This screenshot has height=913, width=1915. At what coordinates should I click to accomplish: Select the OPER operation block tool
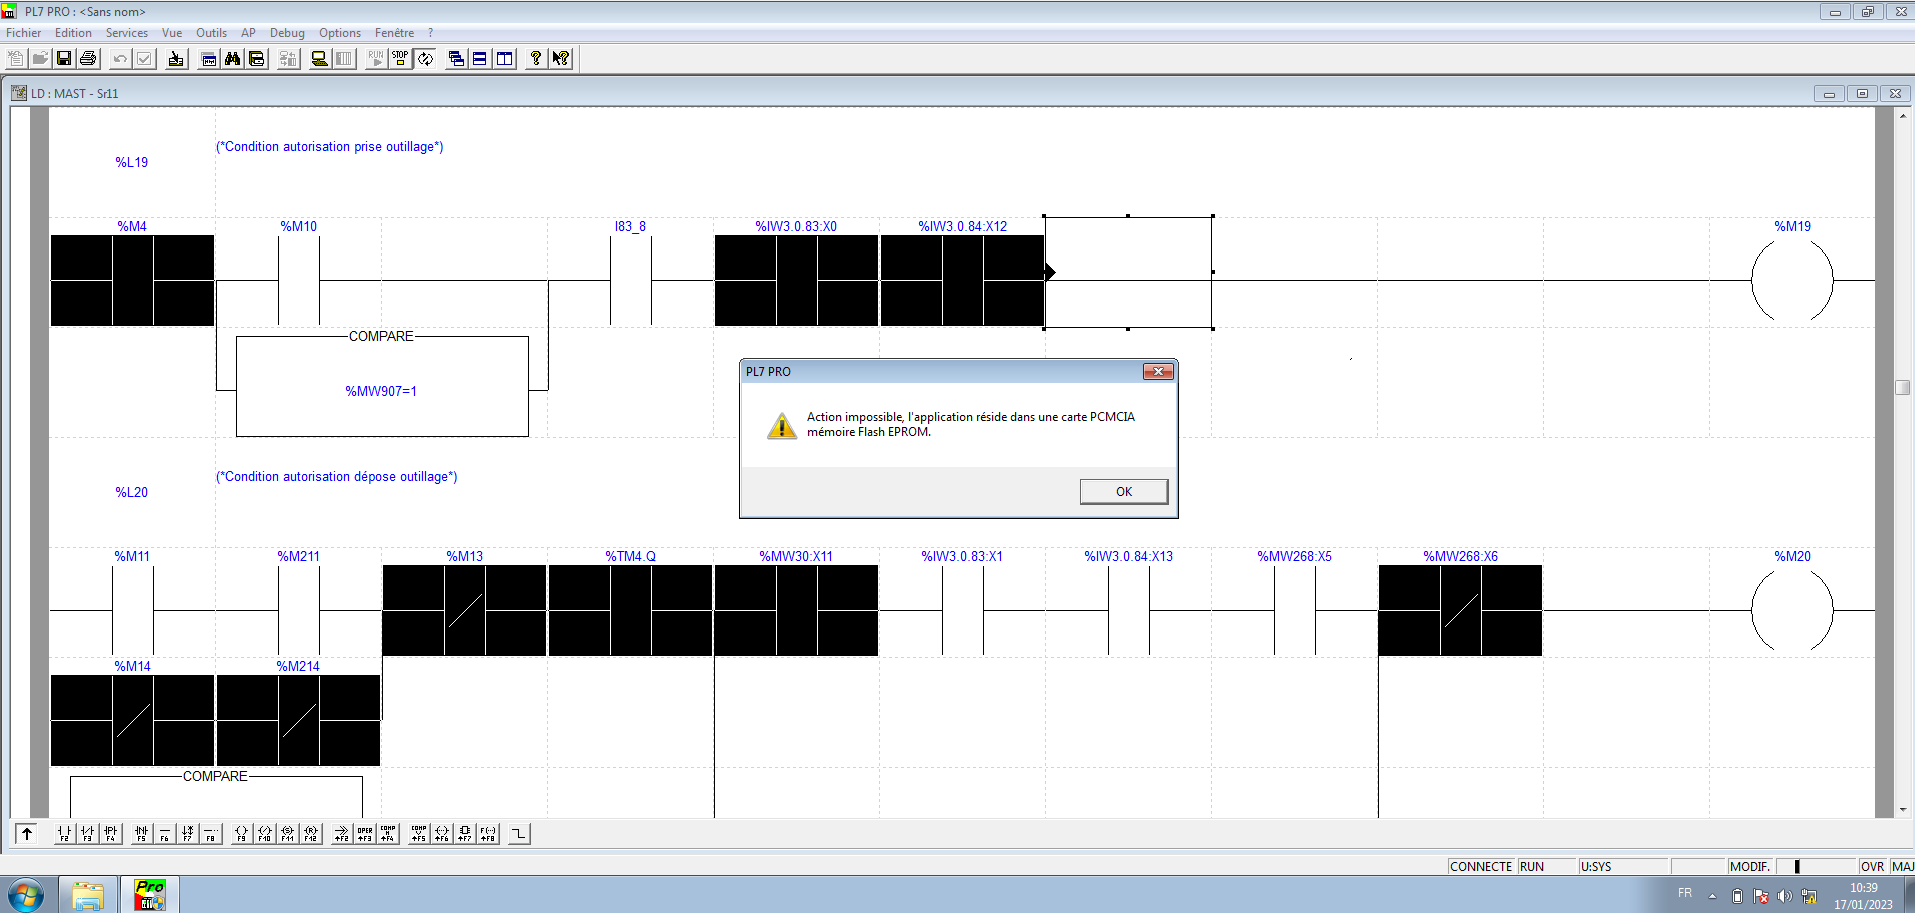(365, 833)
